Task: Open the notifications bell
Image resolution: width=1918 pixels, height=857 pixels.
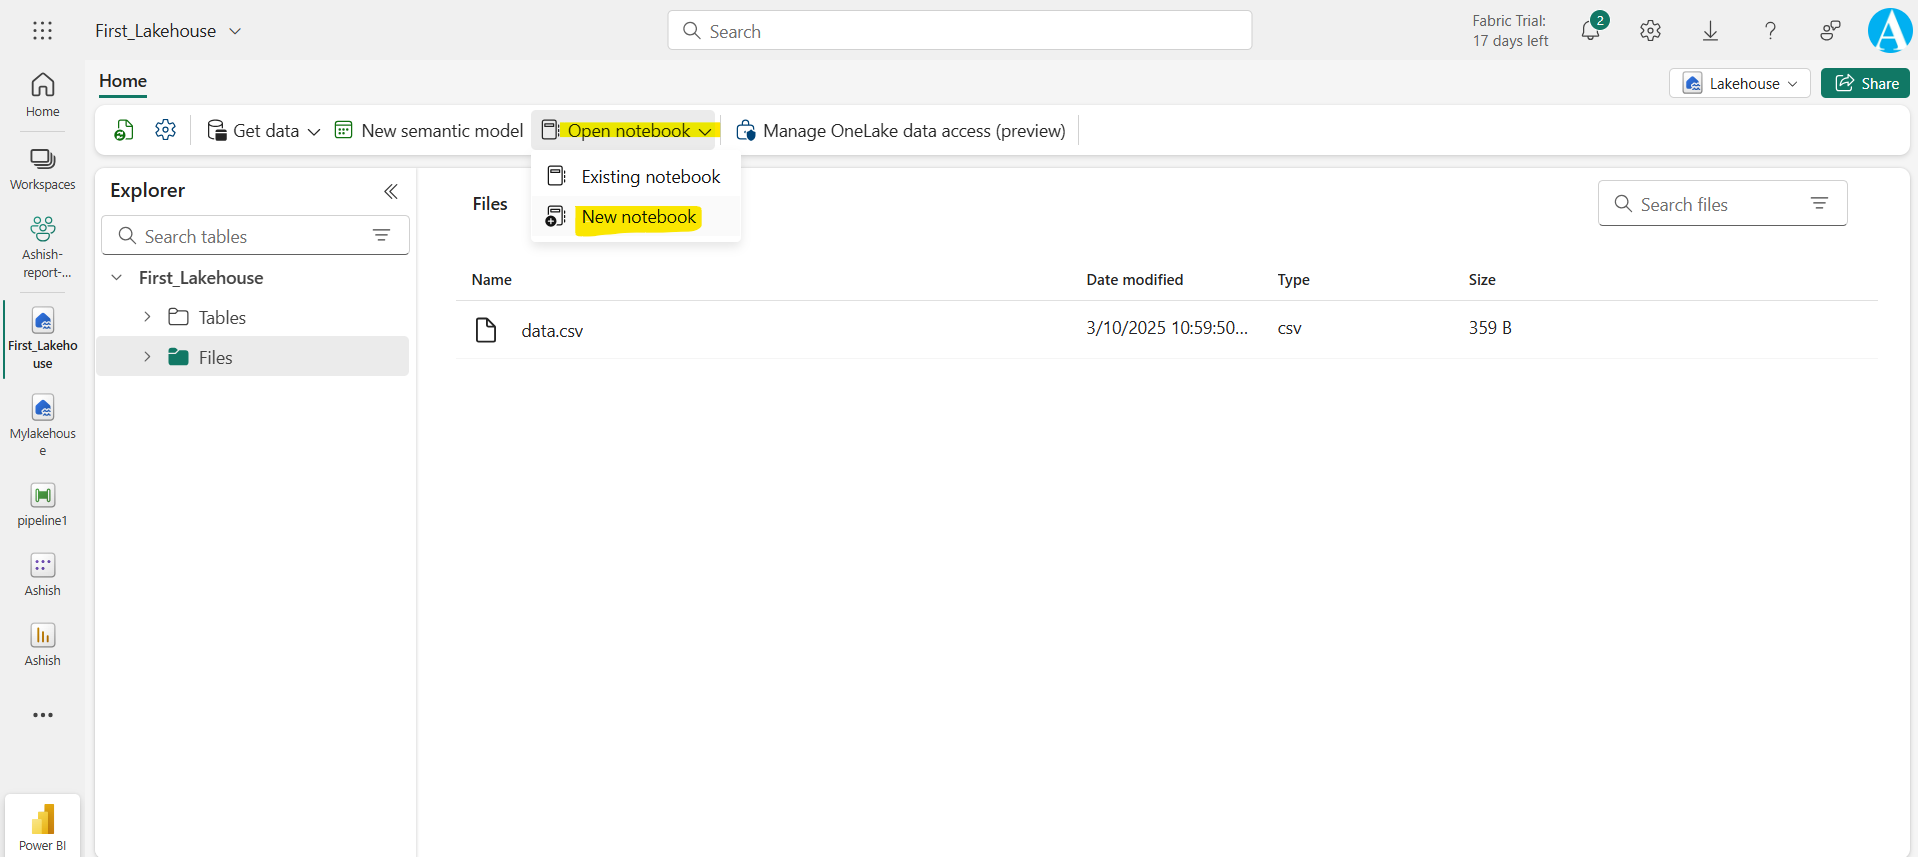Action: pyautogui.click(x=1590, y=31)
